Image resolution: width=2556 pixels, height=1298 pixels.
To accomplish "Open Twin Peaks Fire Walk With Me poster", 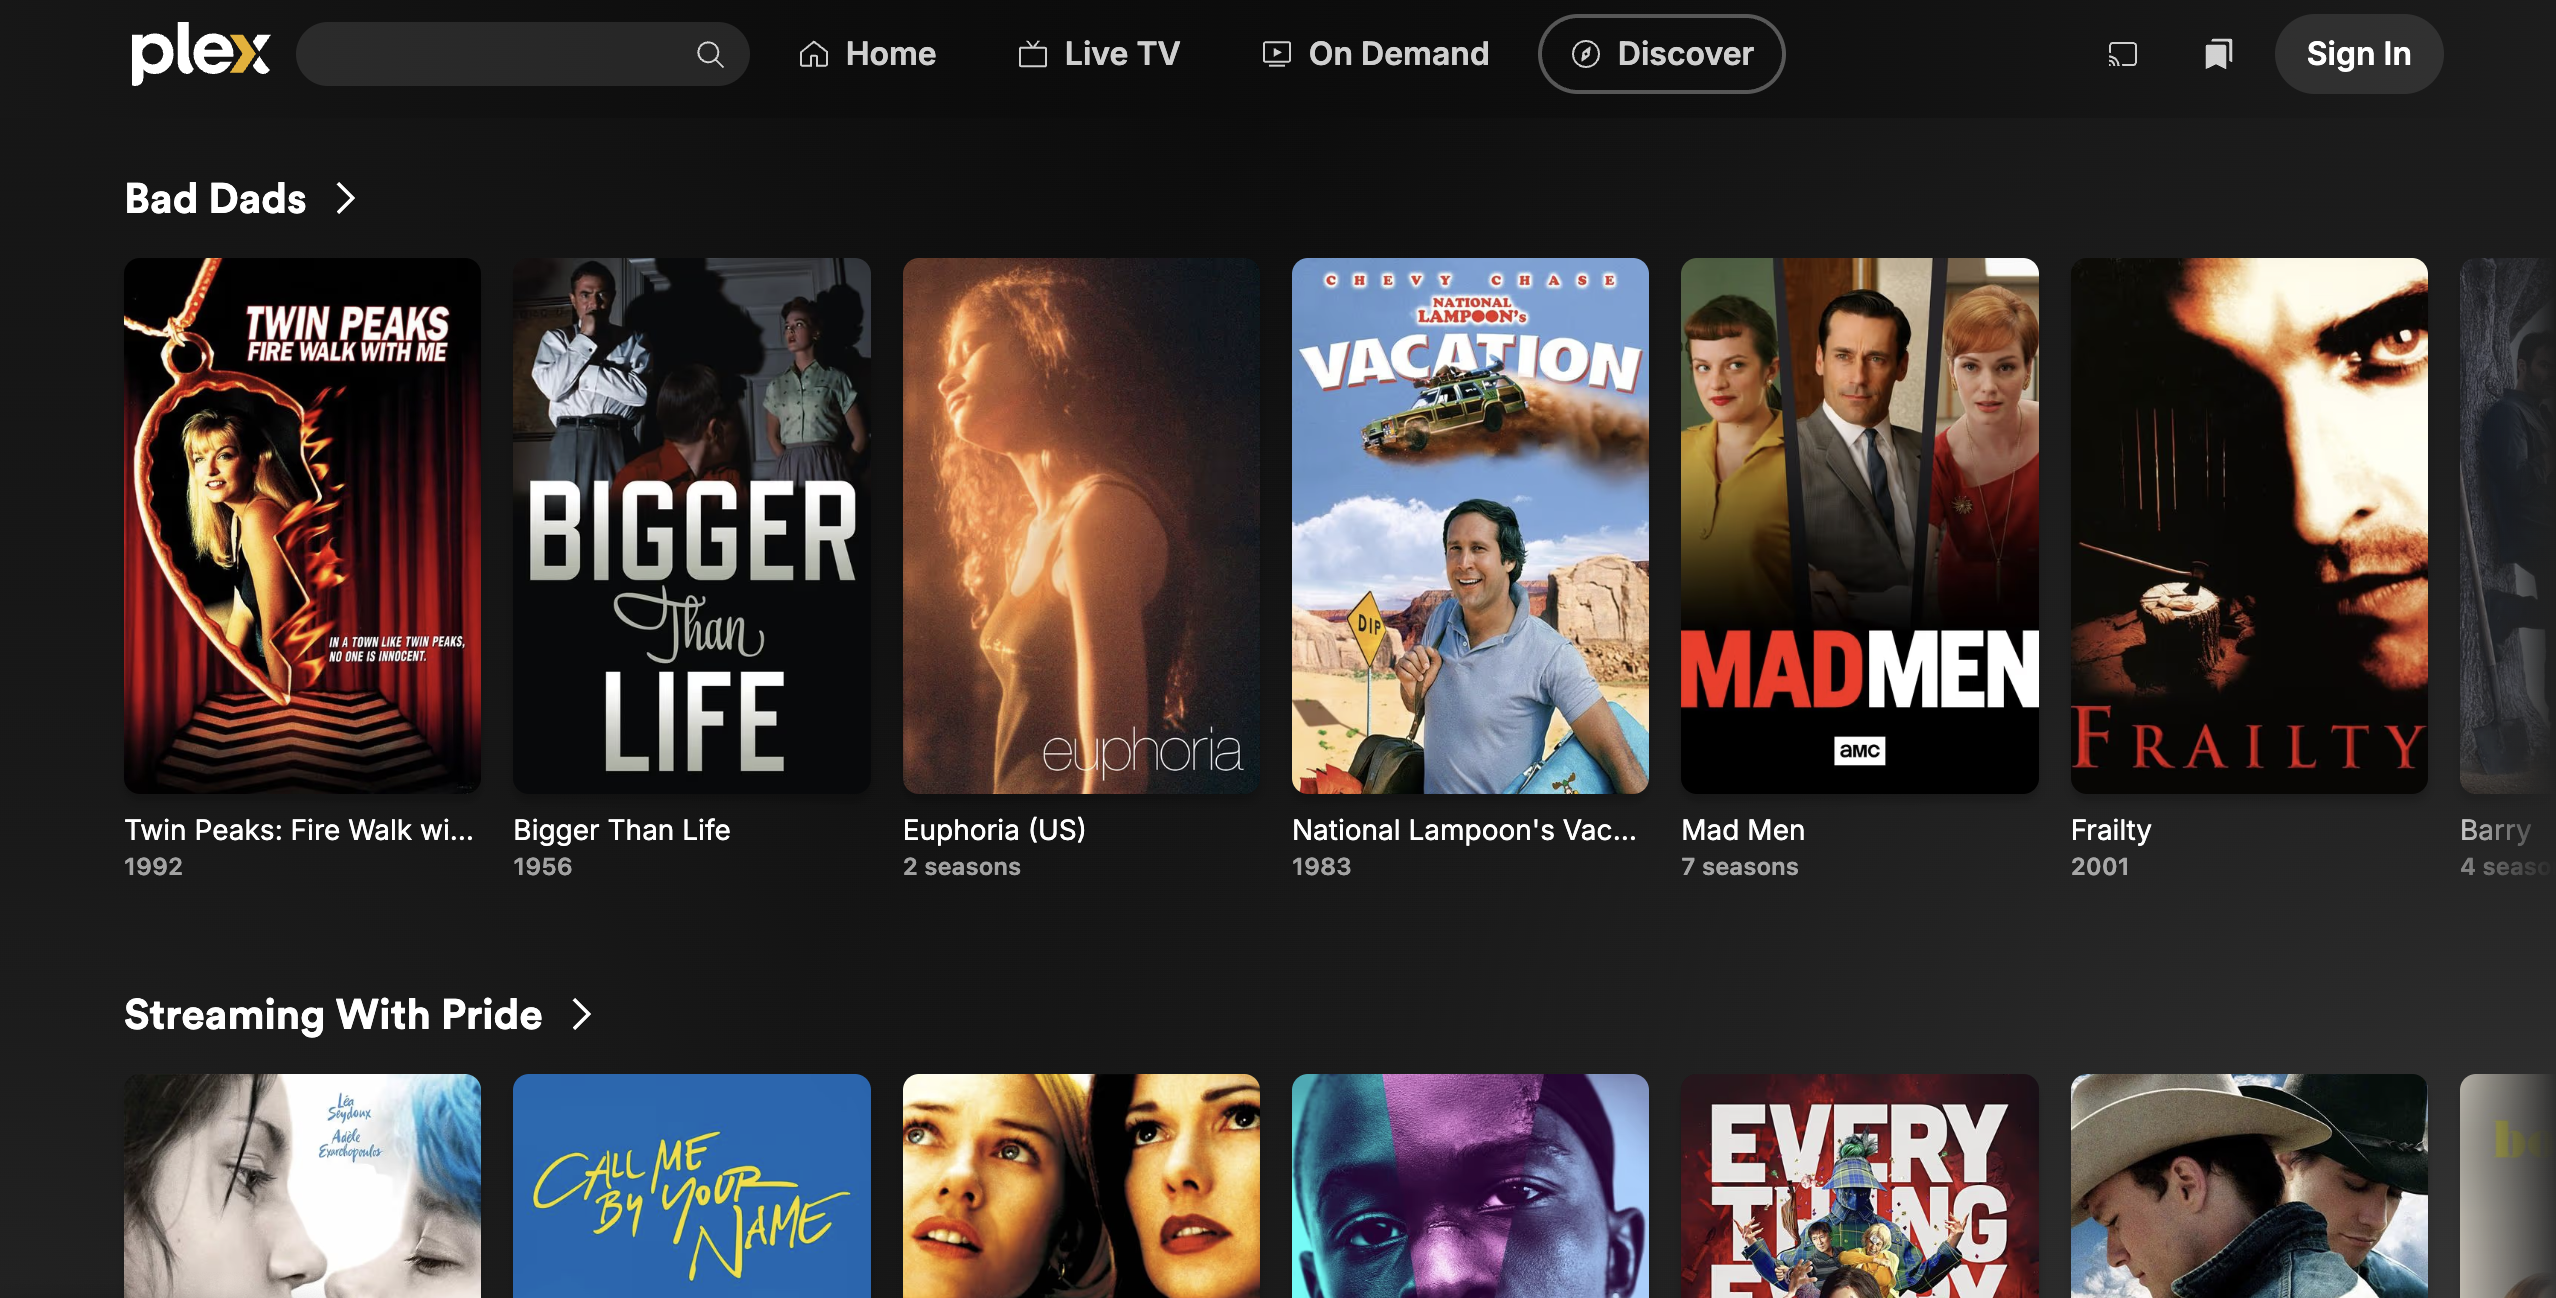I will pyautogui.click(x=302, y=526).
